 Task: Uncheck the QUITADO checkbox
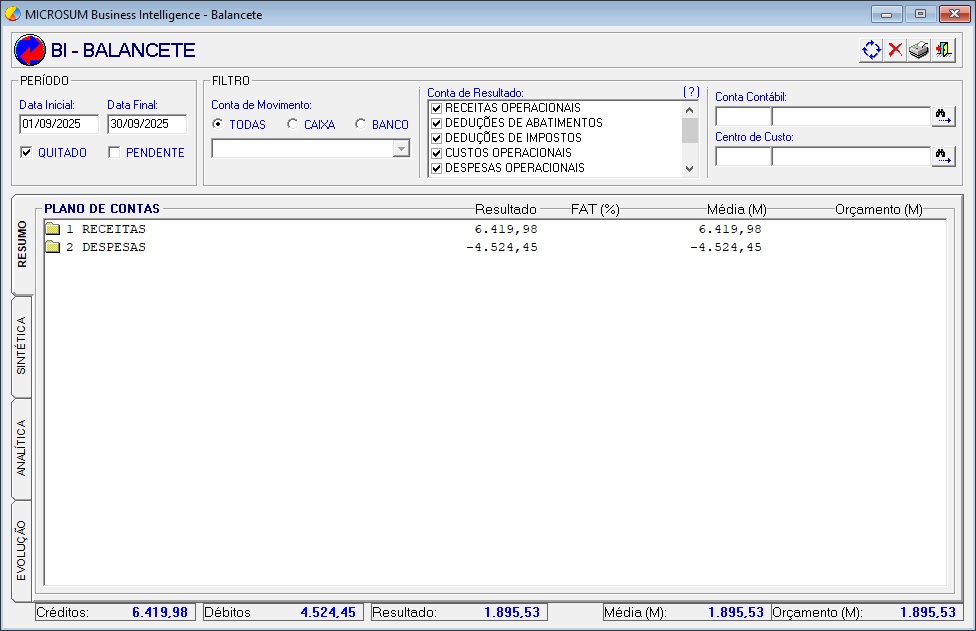coord(27,153)
